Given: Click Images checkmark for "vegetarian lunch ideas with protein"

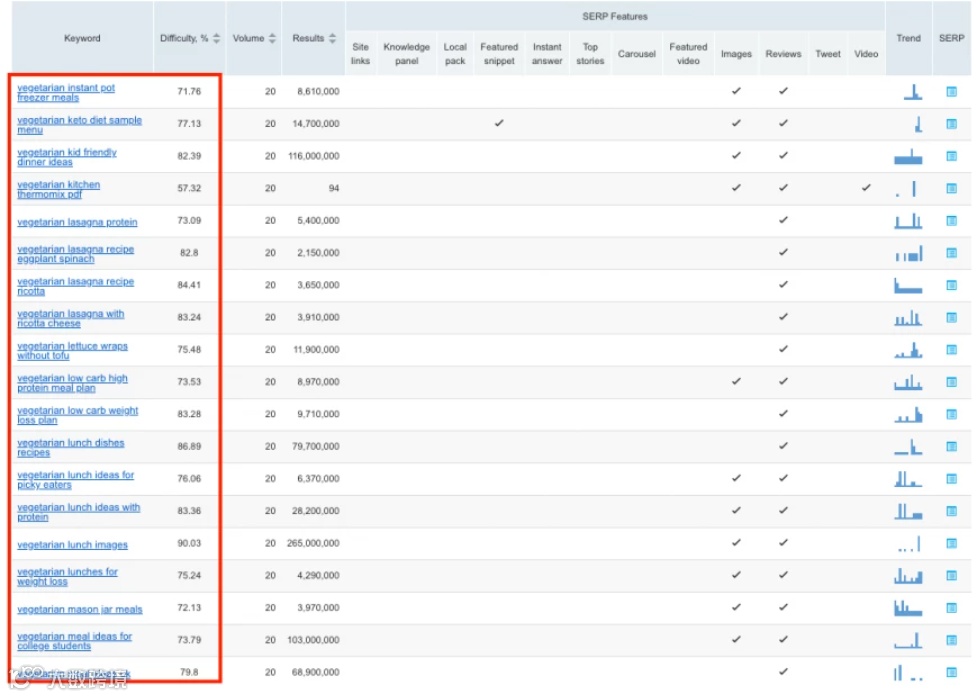Looking at the screenshot, I should point(737,510).
